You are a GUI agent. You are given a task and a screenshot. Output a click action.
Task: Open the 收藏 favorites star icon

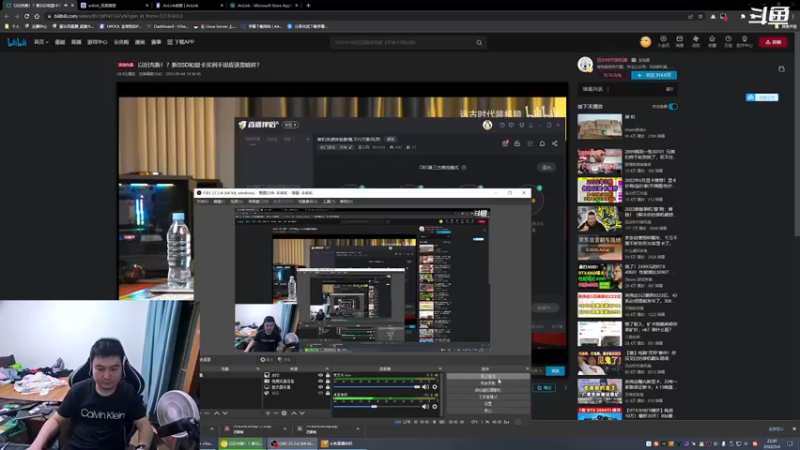(x=712, y=42)
